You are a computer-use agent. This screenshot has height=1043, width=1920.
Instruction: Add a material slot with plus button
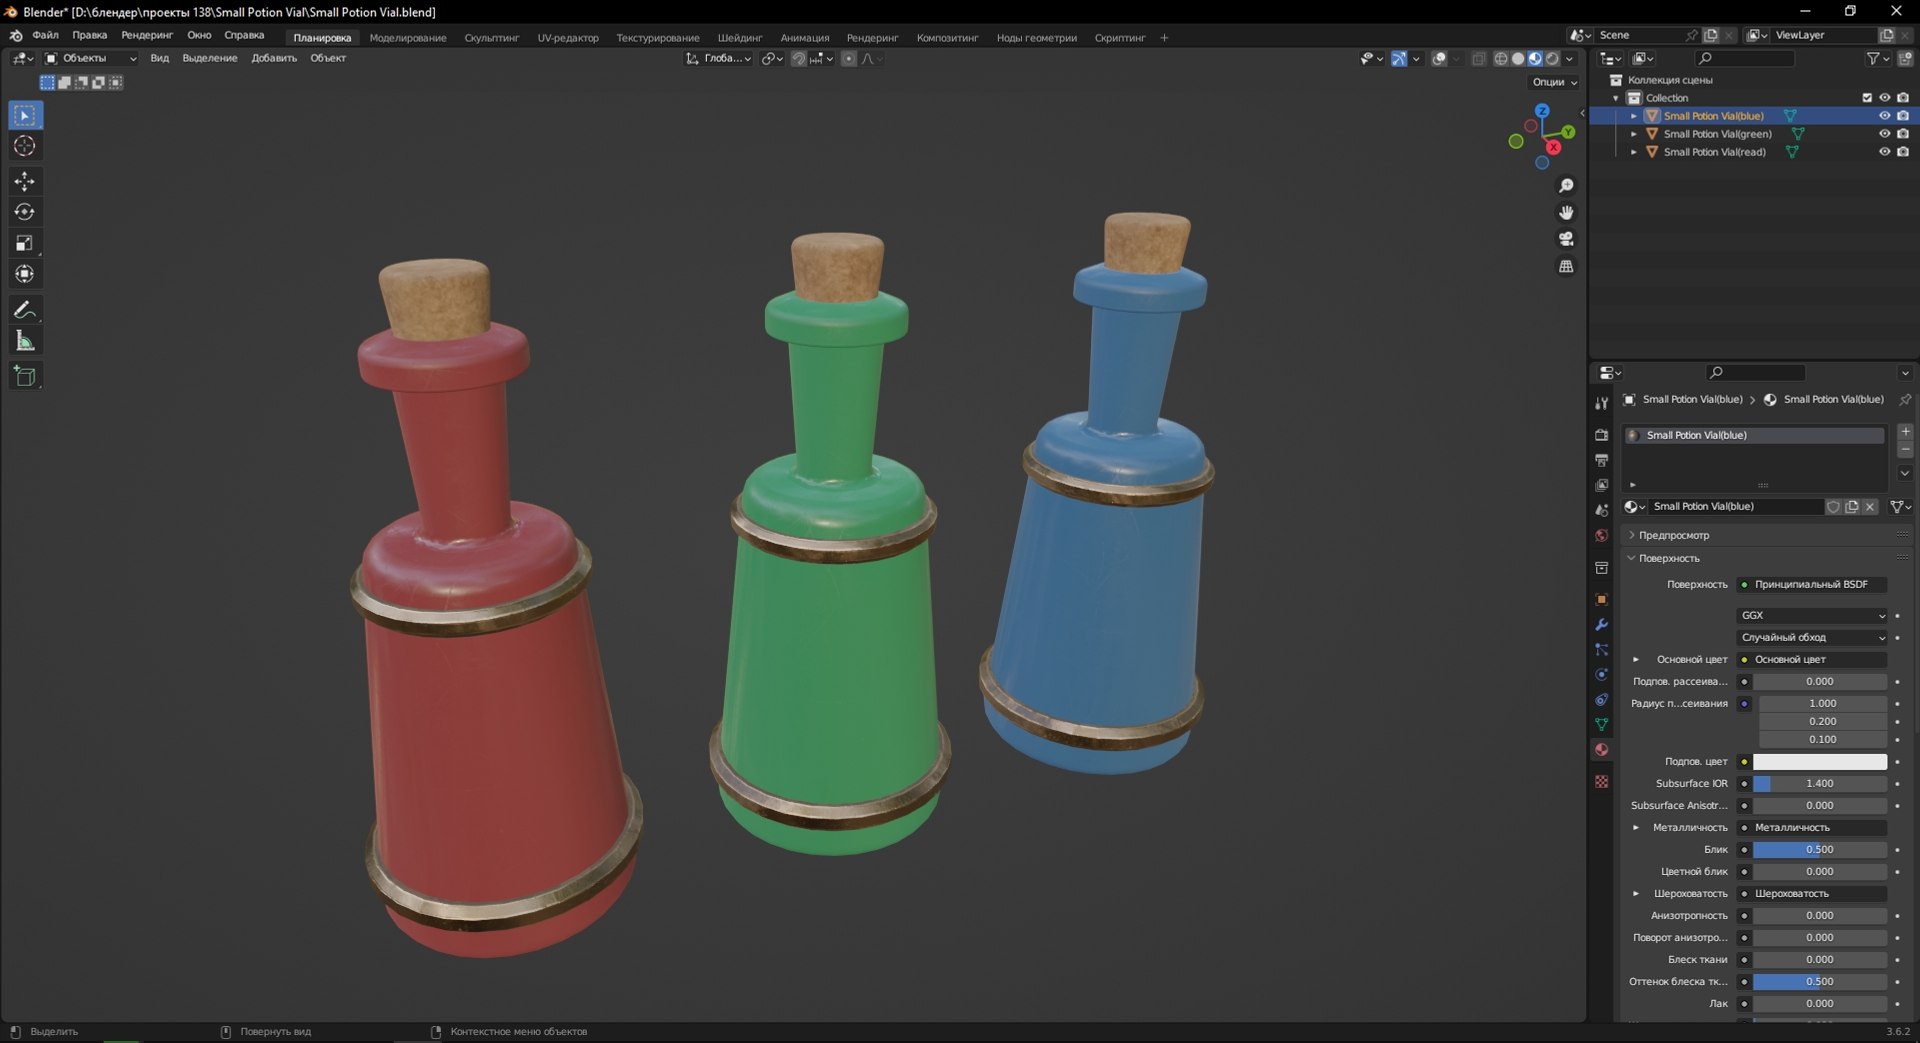[1905, 432]
